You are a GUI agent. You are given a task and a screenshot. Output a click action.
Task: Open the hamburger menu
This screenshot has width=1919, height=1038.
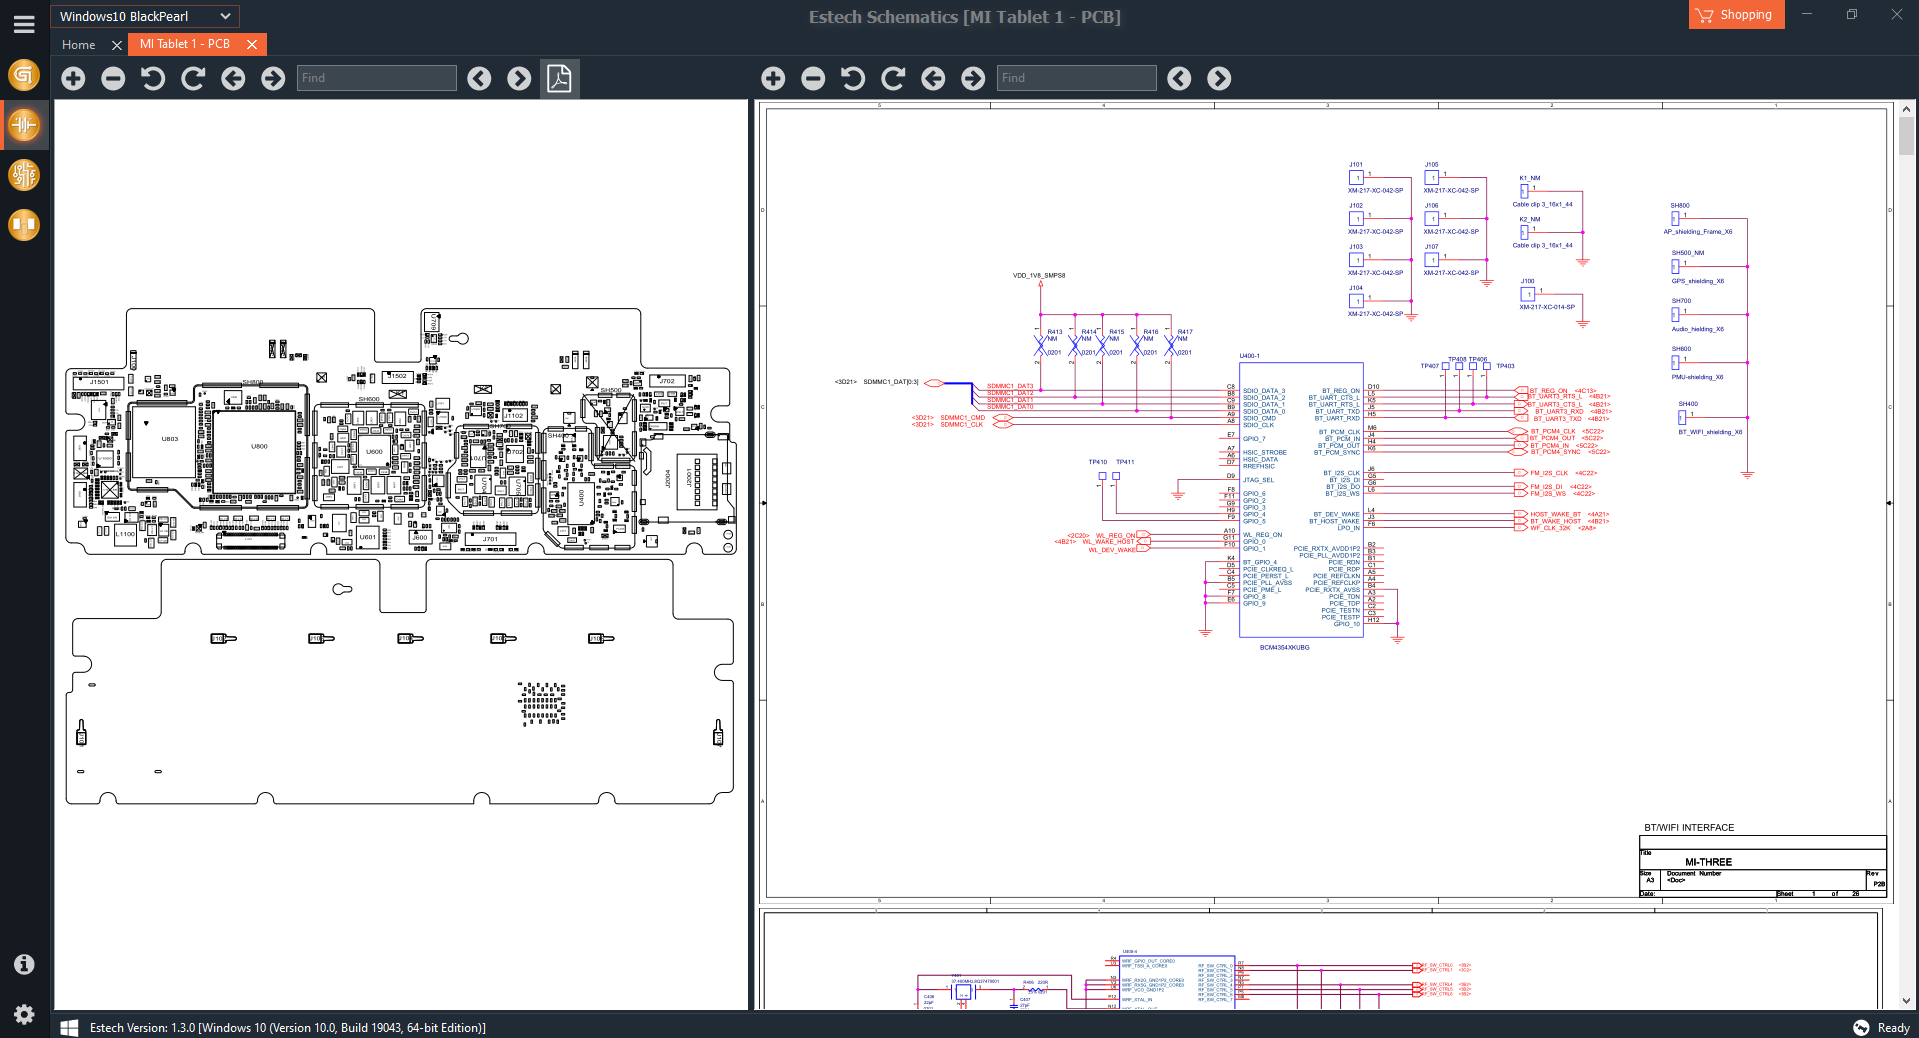pyautogui.click(x=24, y=24)
